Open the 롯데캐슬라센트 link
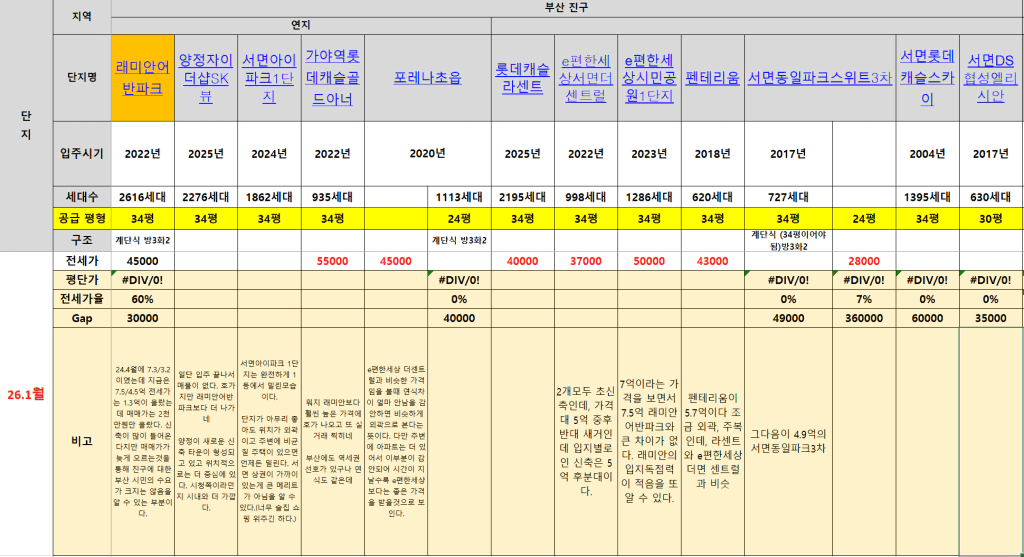Screen dimensions: 1024x557 coord(522,78)
